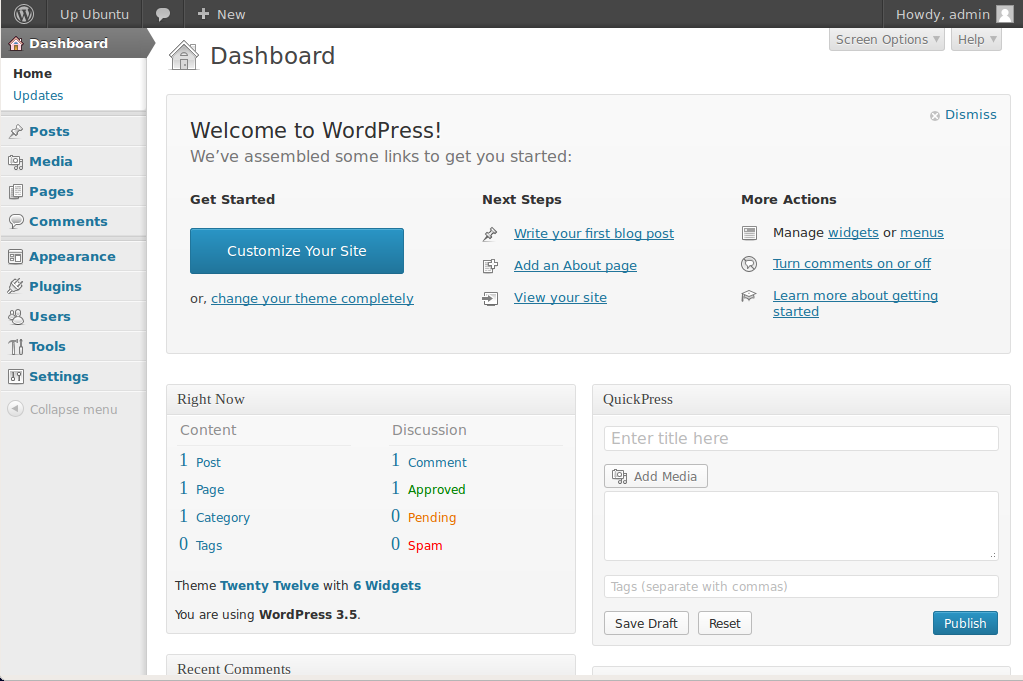1023x681 pixels.
Task: Open the New content menu
Action: tap(221, 14)
